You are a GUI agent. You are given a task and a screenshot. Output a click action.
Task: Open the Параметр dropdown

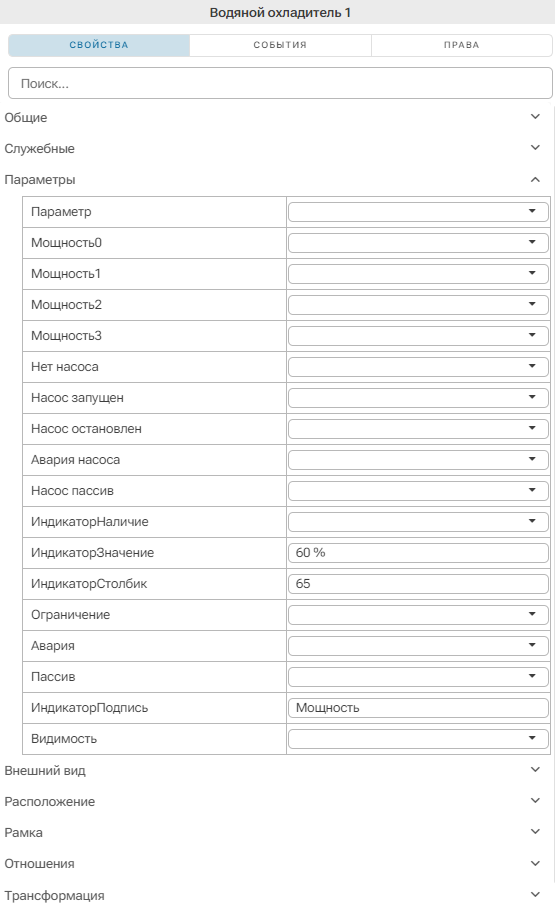[x=418, y=211]
